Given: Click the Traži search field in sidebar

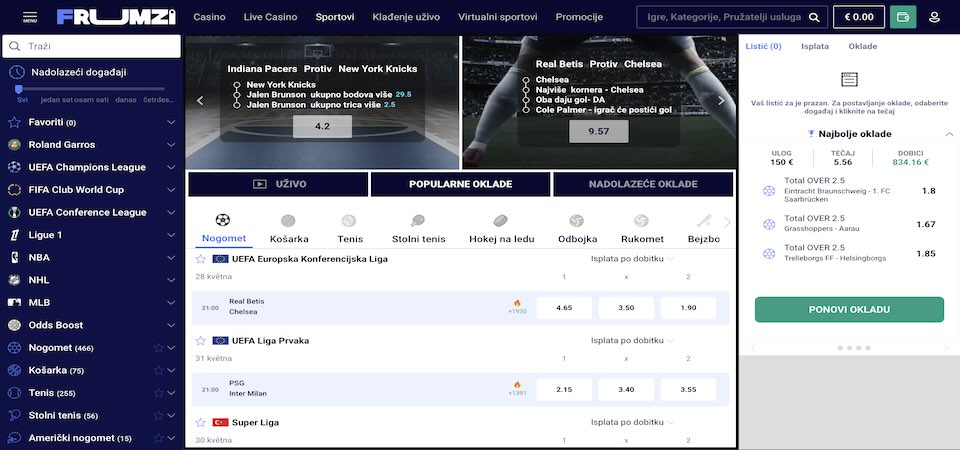Looking at the screenshot, I should pos(92,47).
